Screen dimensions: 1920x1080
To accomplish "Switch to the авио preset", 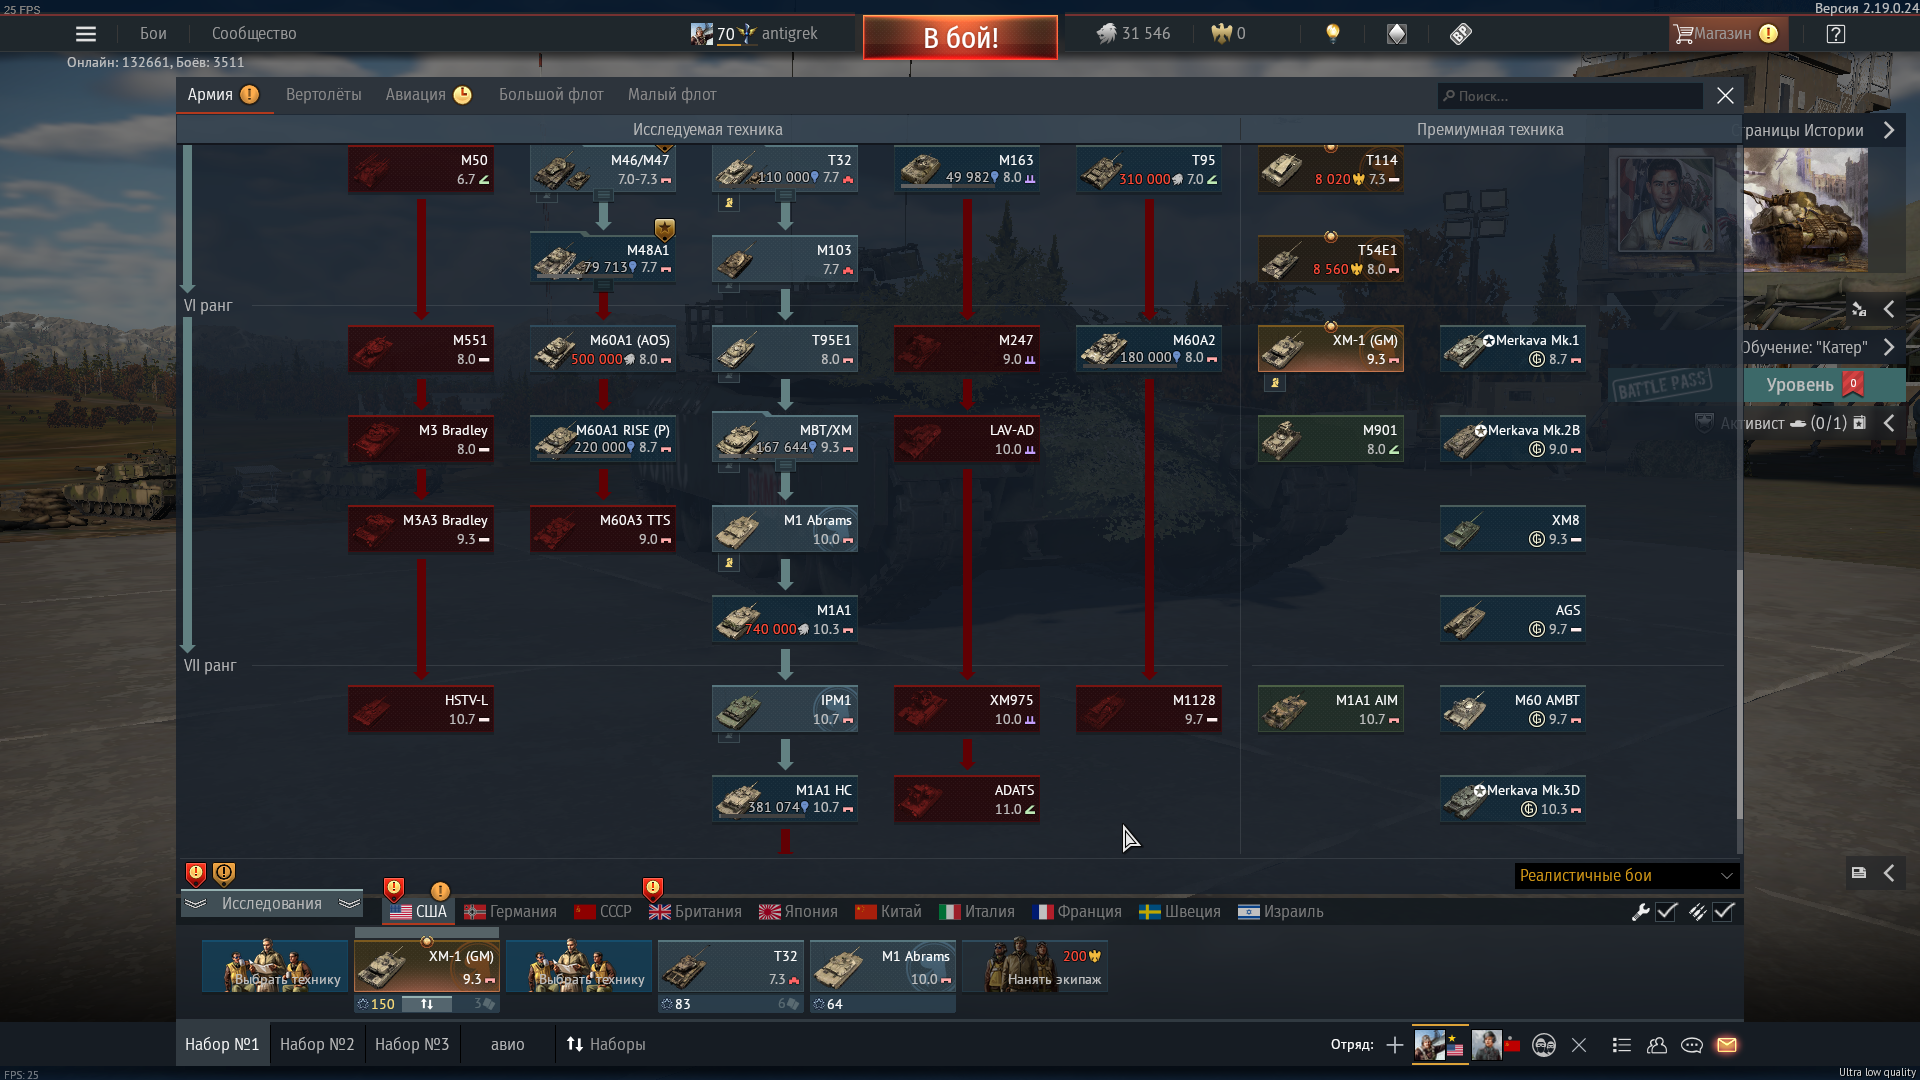I will [x=508, y=1045].
